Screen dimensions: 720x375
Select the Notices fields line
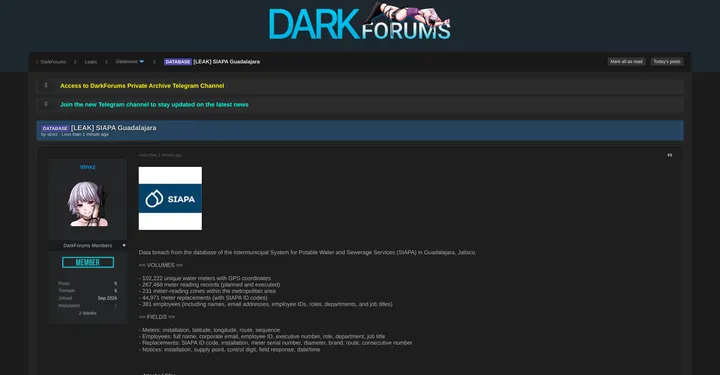click(x=229, y=349)
